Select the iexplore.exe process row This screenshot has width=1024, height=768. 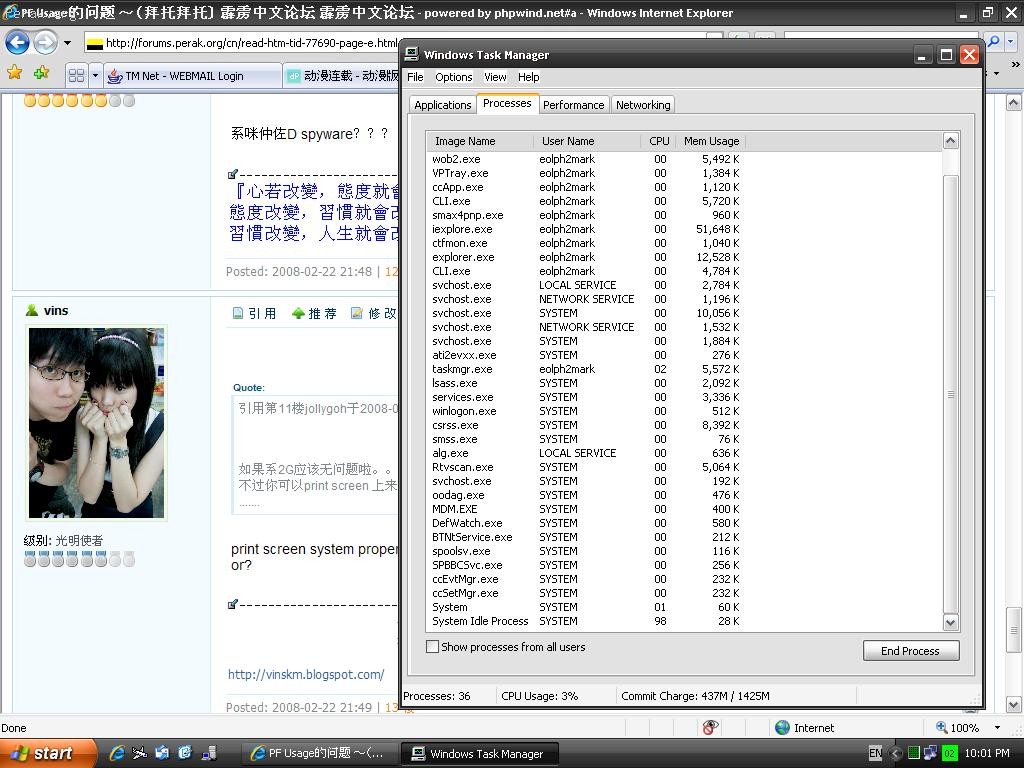point(586,229)
